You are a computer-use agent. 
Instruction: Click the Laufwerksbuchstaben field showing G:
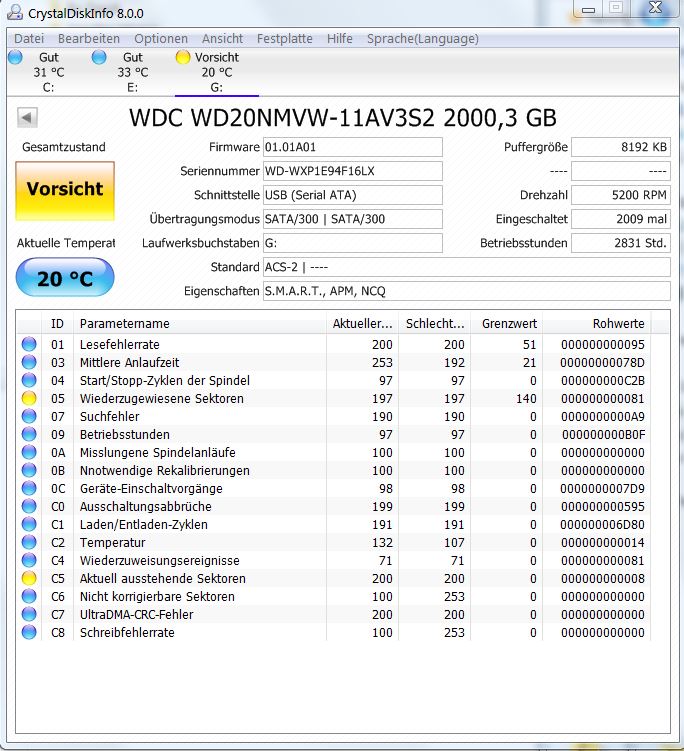tap(353, 243)
